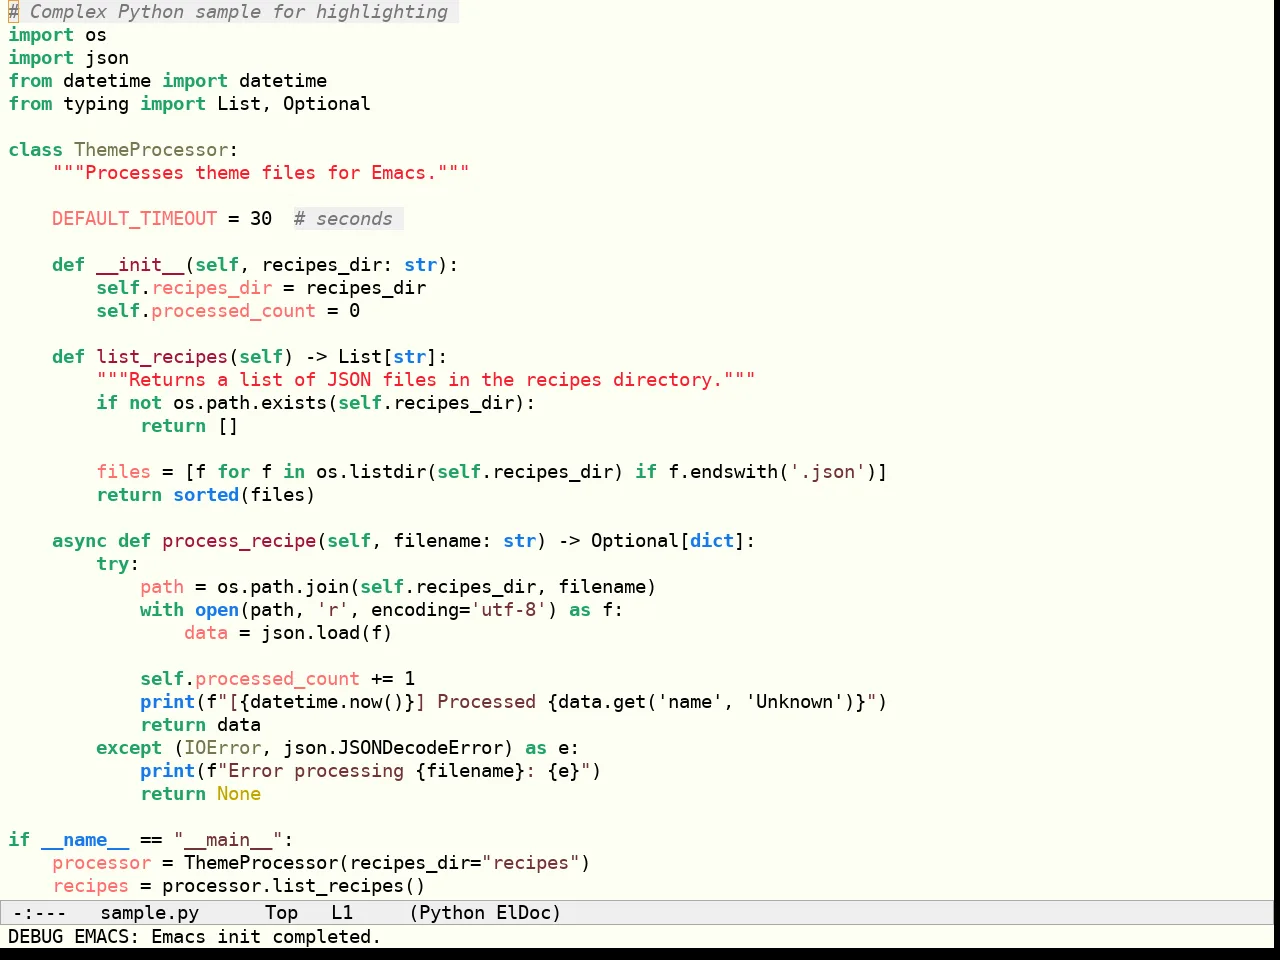
Task: Click the process_recipe function name
Action: (239, 541)
